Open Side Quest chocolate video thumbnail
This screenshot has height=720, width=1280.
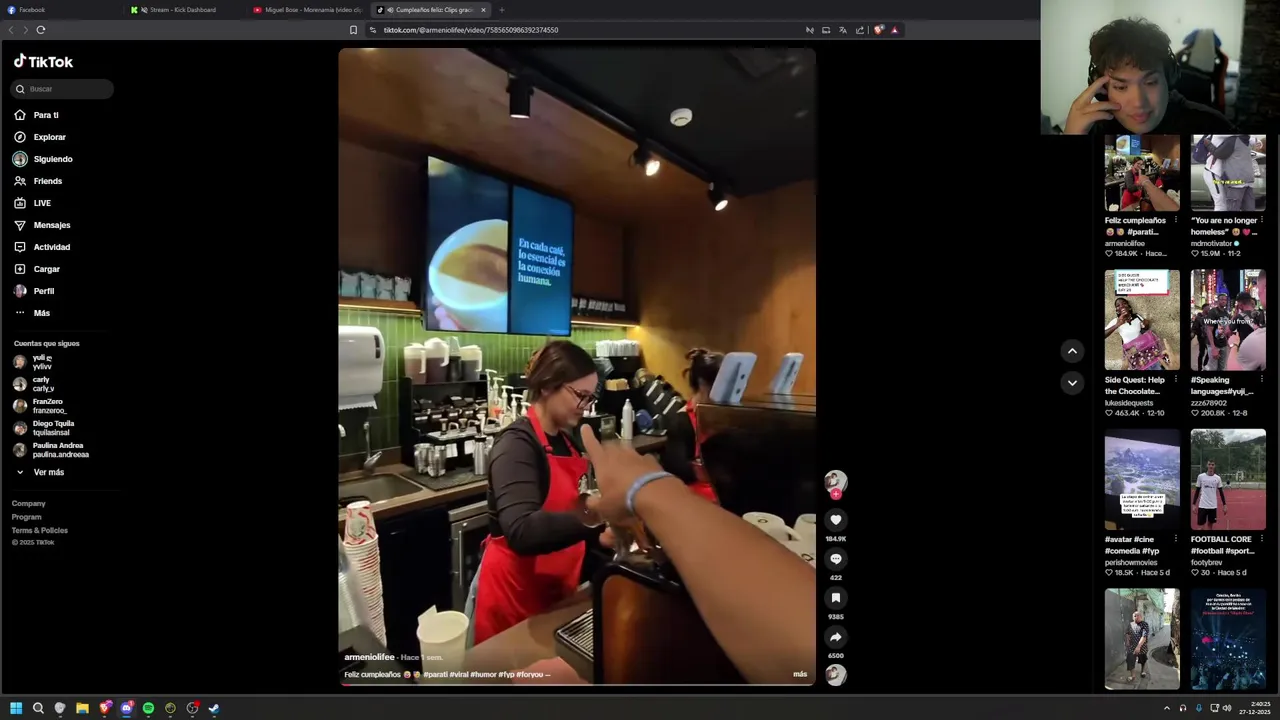1142,320
